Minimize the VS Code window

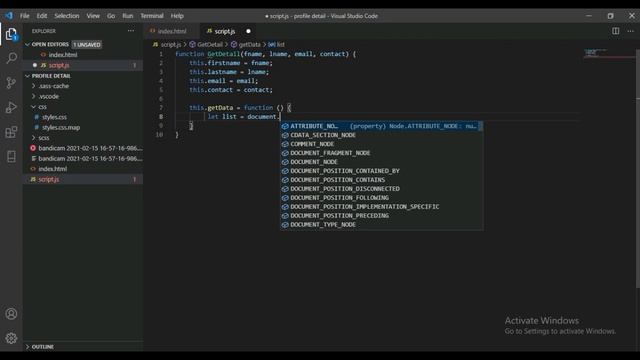589,16
